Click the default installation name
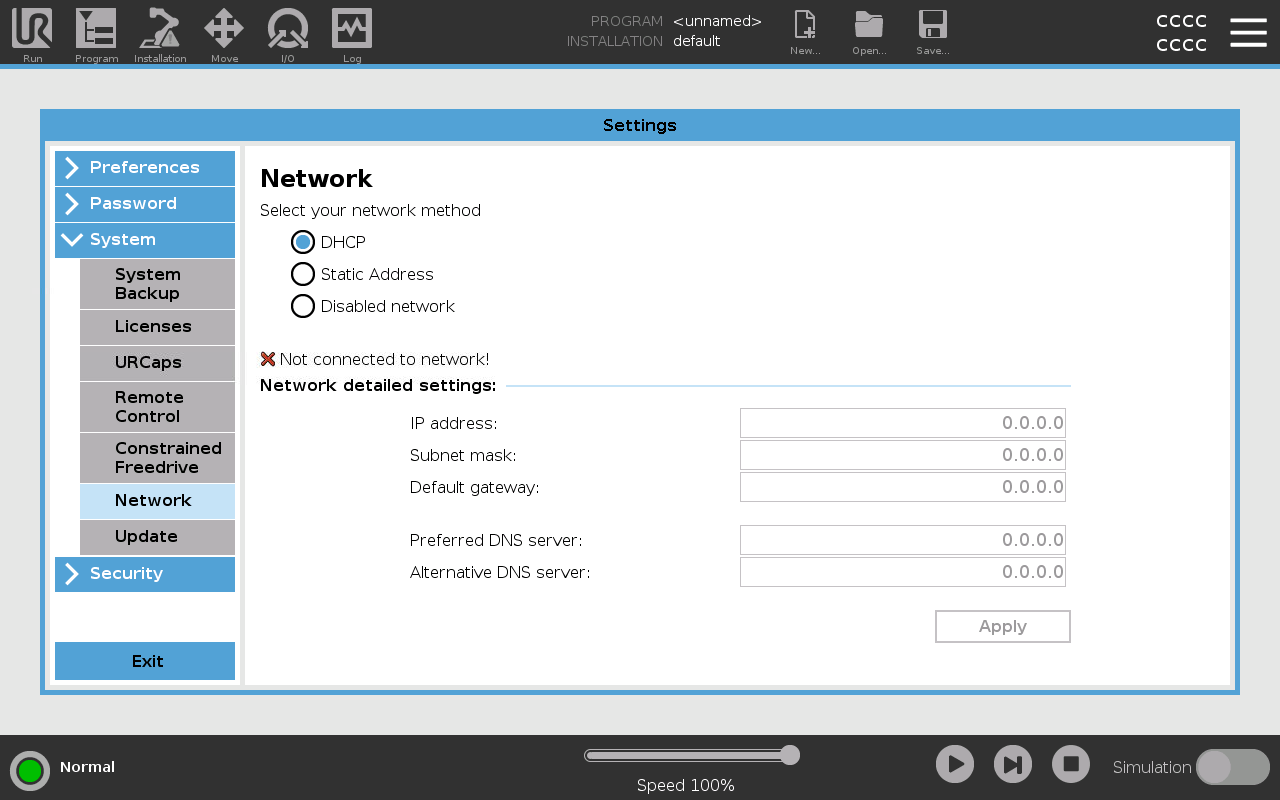 tap(697, 41)
